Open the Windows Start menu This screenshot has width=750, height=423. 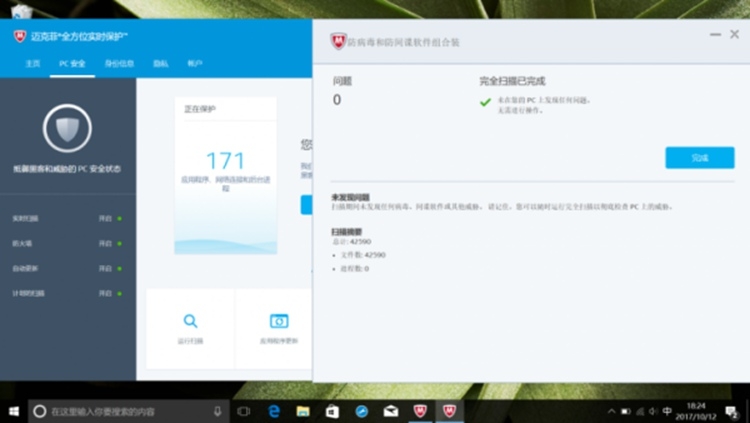pos(13,412)
